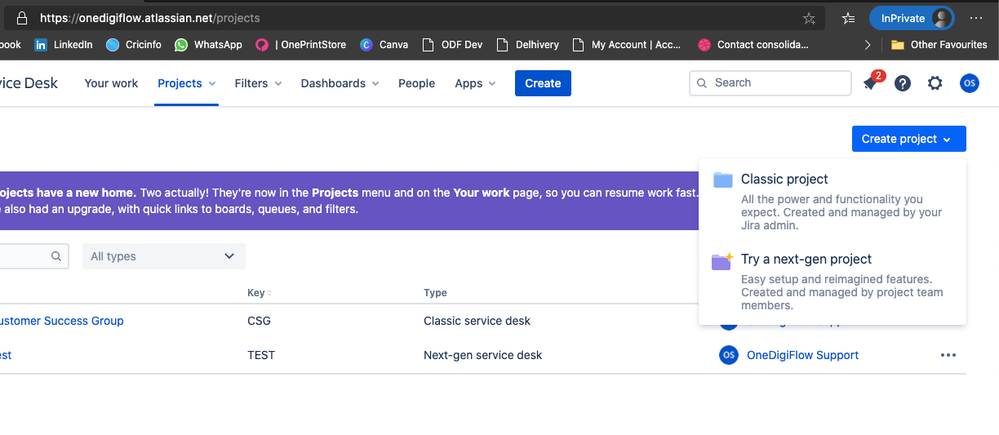Open the Jira settings gear

935,83
